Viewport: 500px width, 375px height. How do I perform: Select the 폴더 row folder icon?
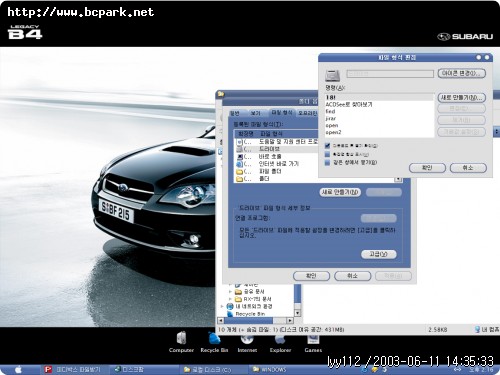point(239,179)
